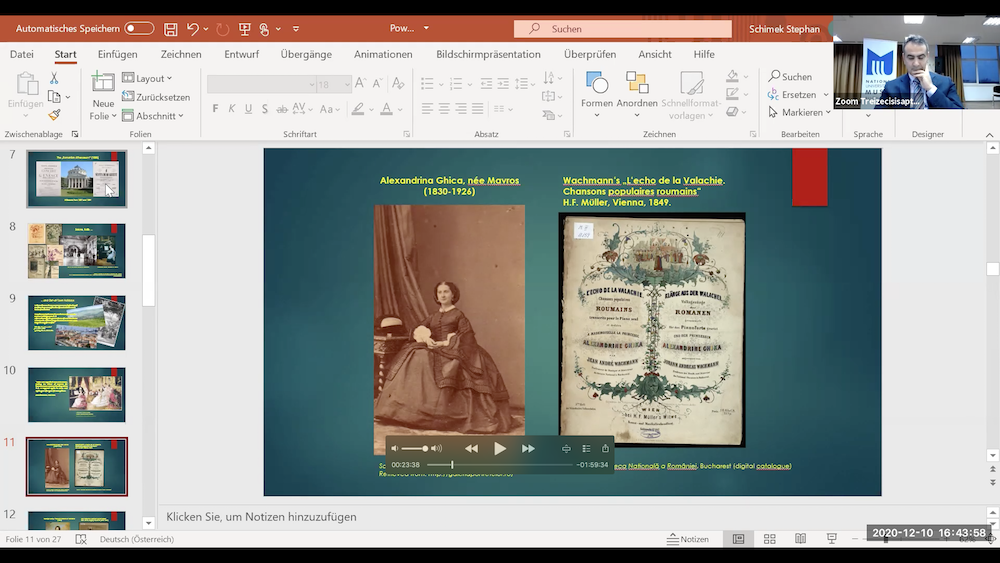1000x563 pixels.
Task: Switch to the Einfügen tab
Action: pos(117,54)
